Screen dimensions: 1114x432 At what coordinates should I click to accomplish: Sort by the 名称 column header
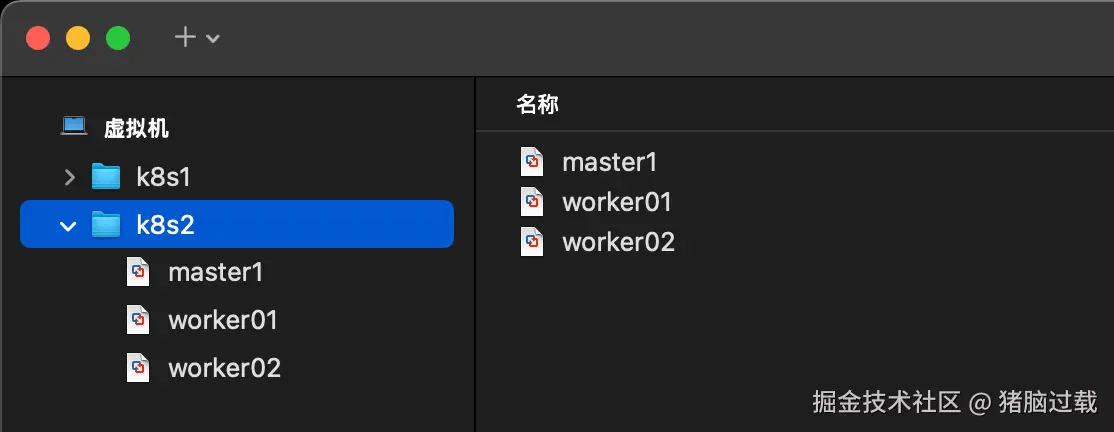tap(537, 104)
